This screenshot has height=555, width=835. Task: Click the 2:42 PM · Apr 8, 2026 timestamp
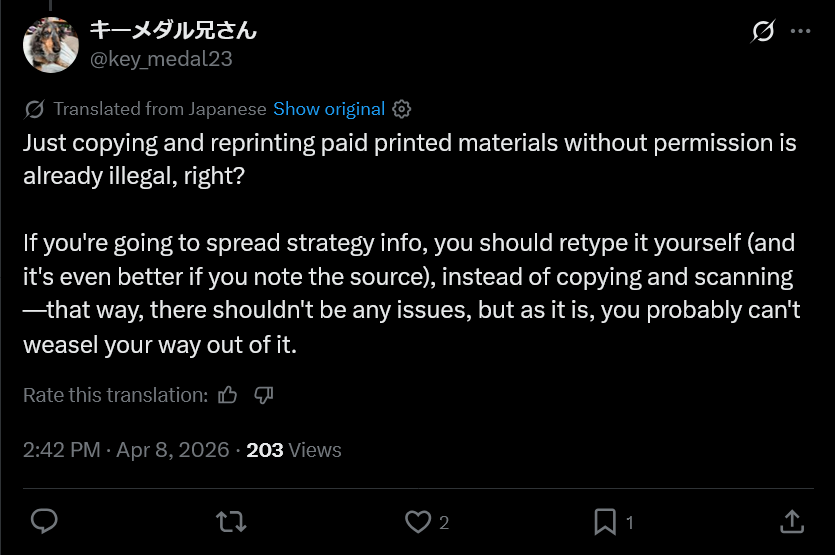[126, 450]
